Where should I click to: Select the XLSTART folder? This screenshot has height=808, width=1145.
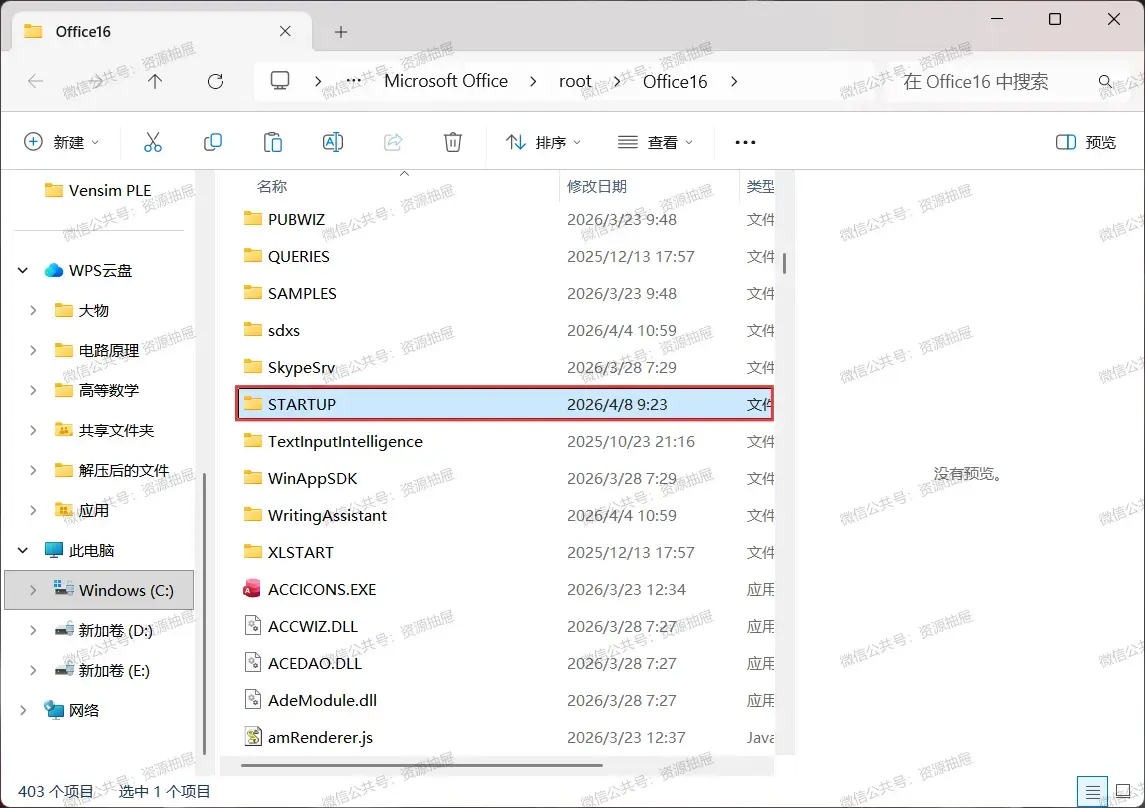[504, 553]
